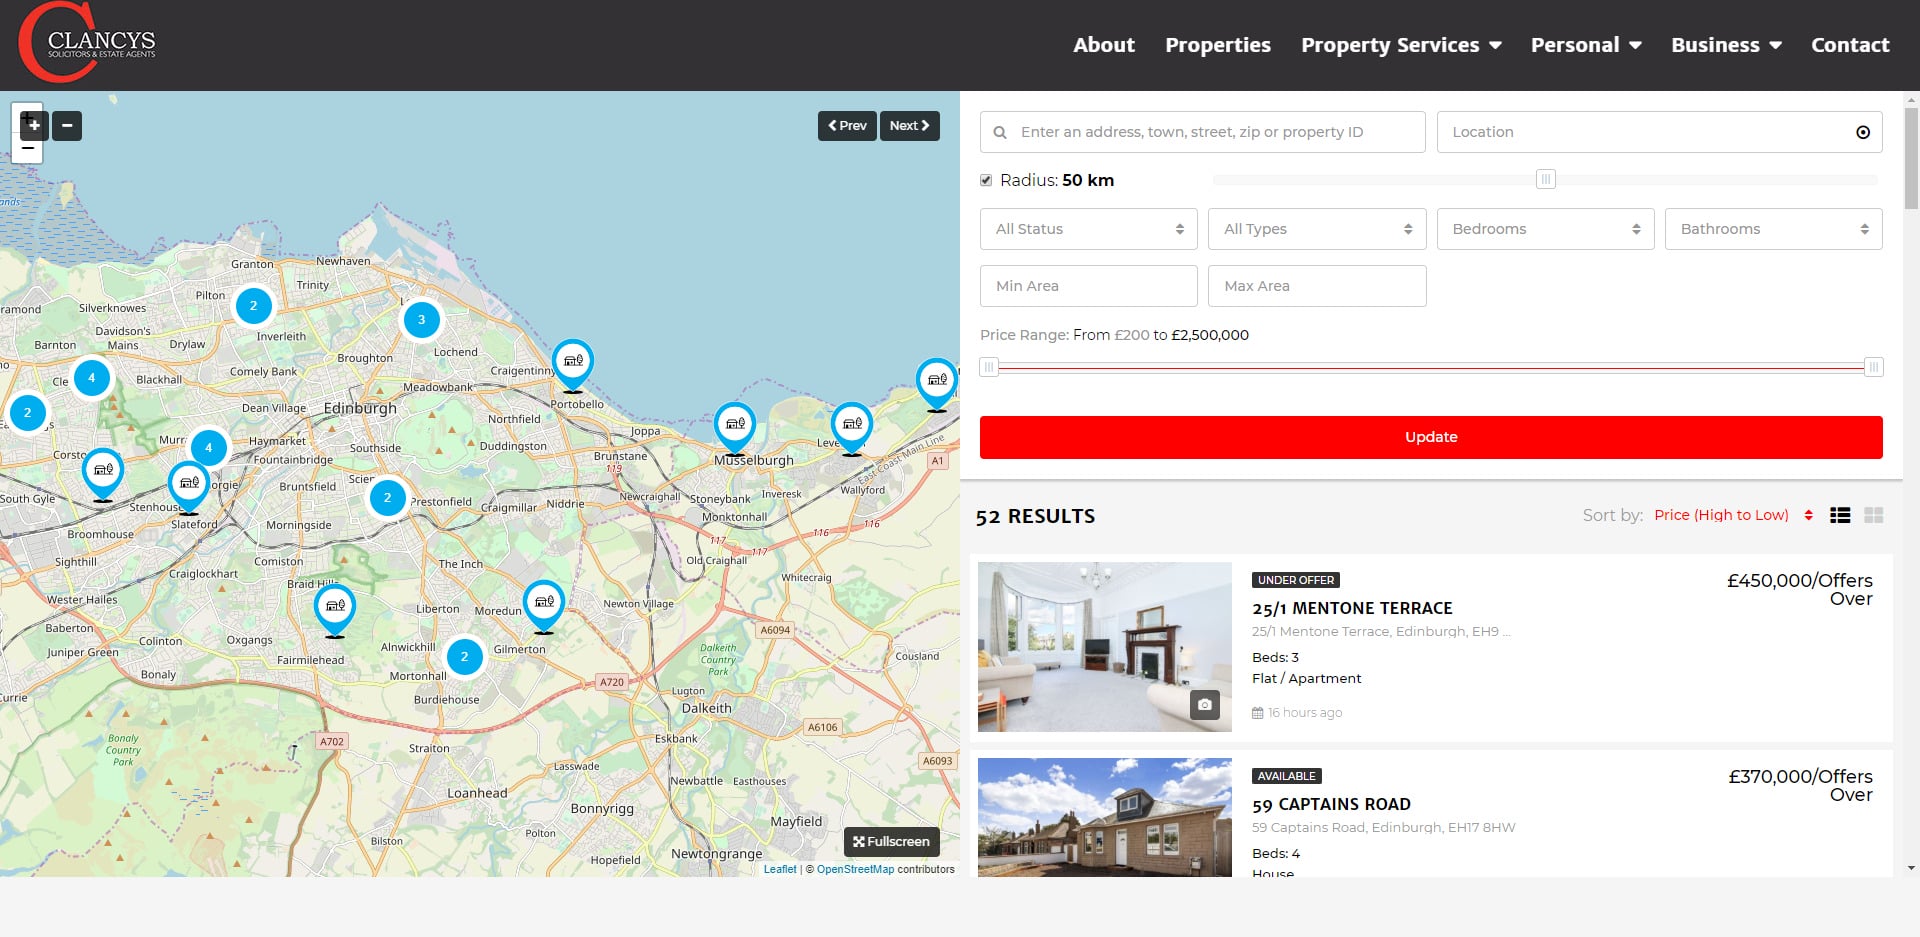Expand the Personal menu
The width and height of the screenshot is (1920, 937).
[x=1586, y=45]
